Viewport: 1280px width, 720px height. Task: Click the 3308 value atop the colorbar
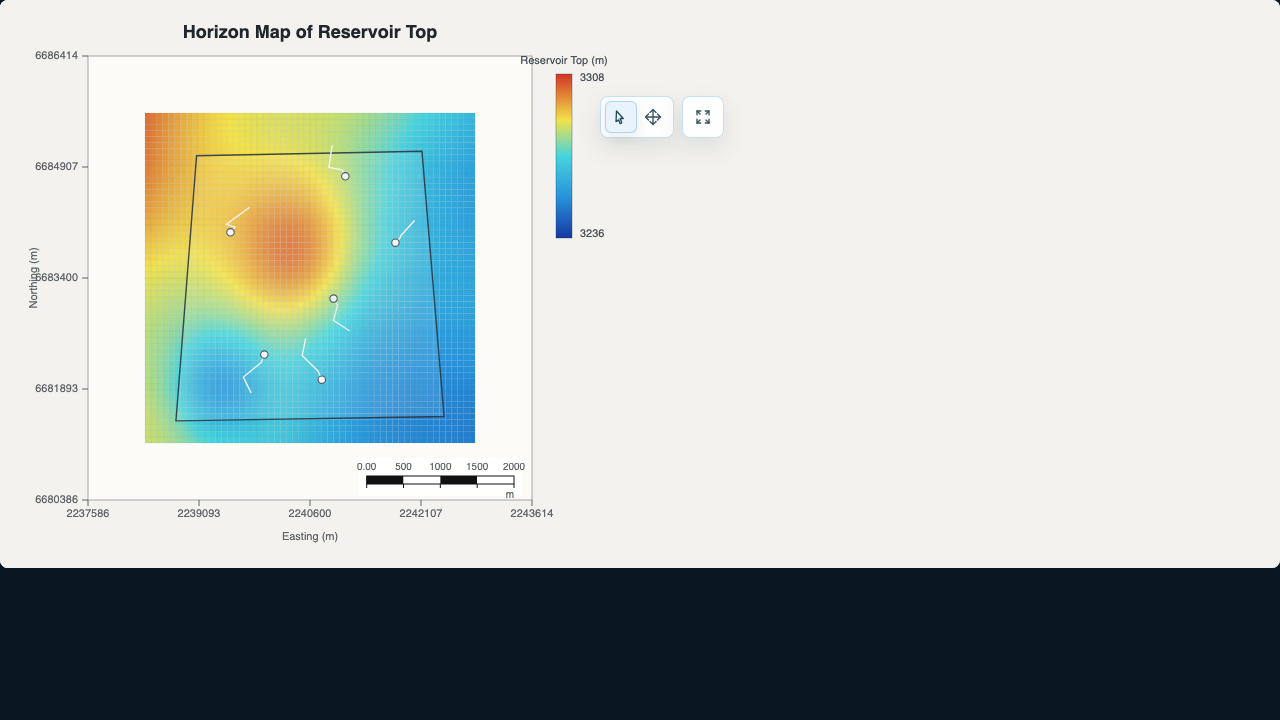pos(591,76)
